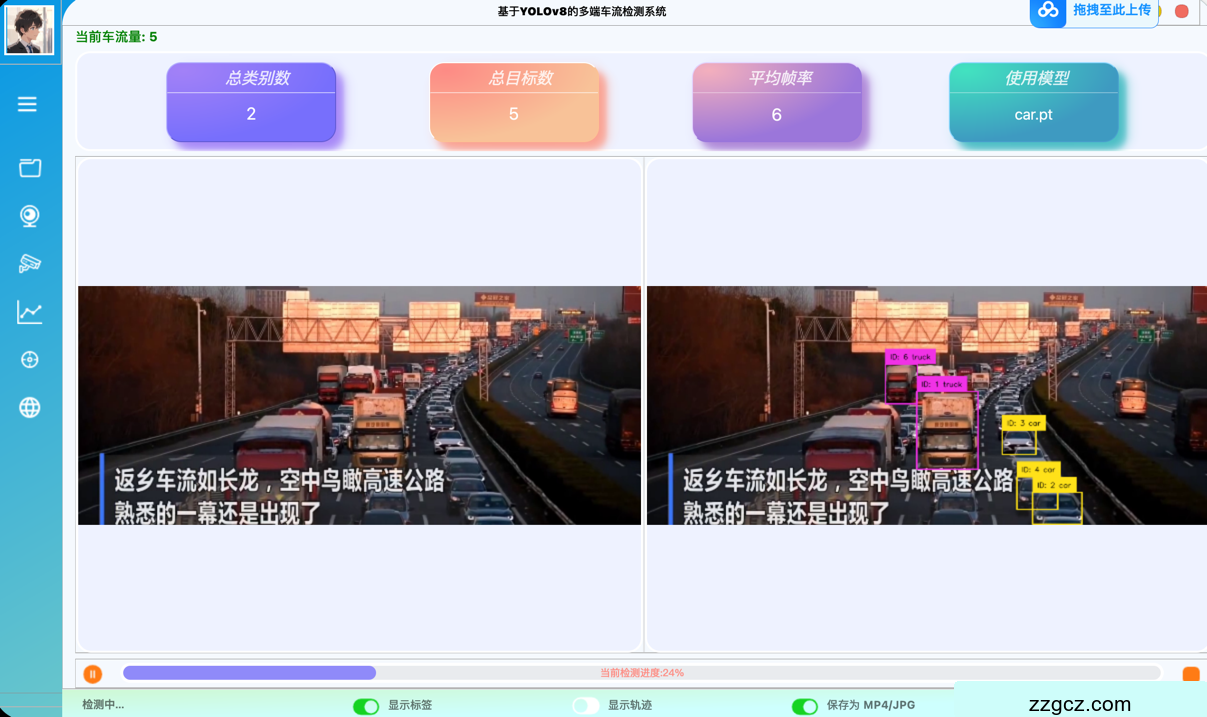The height and width of the screenshot is (717, 1207).
Task: Pause detection with the orange pause button
Action: [x=93, y=674]
